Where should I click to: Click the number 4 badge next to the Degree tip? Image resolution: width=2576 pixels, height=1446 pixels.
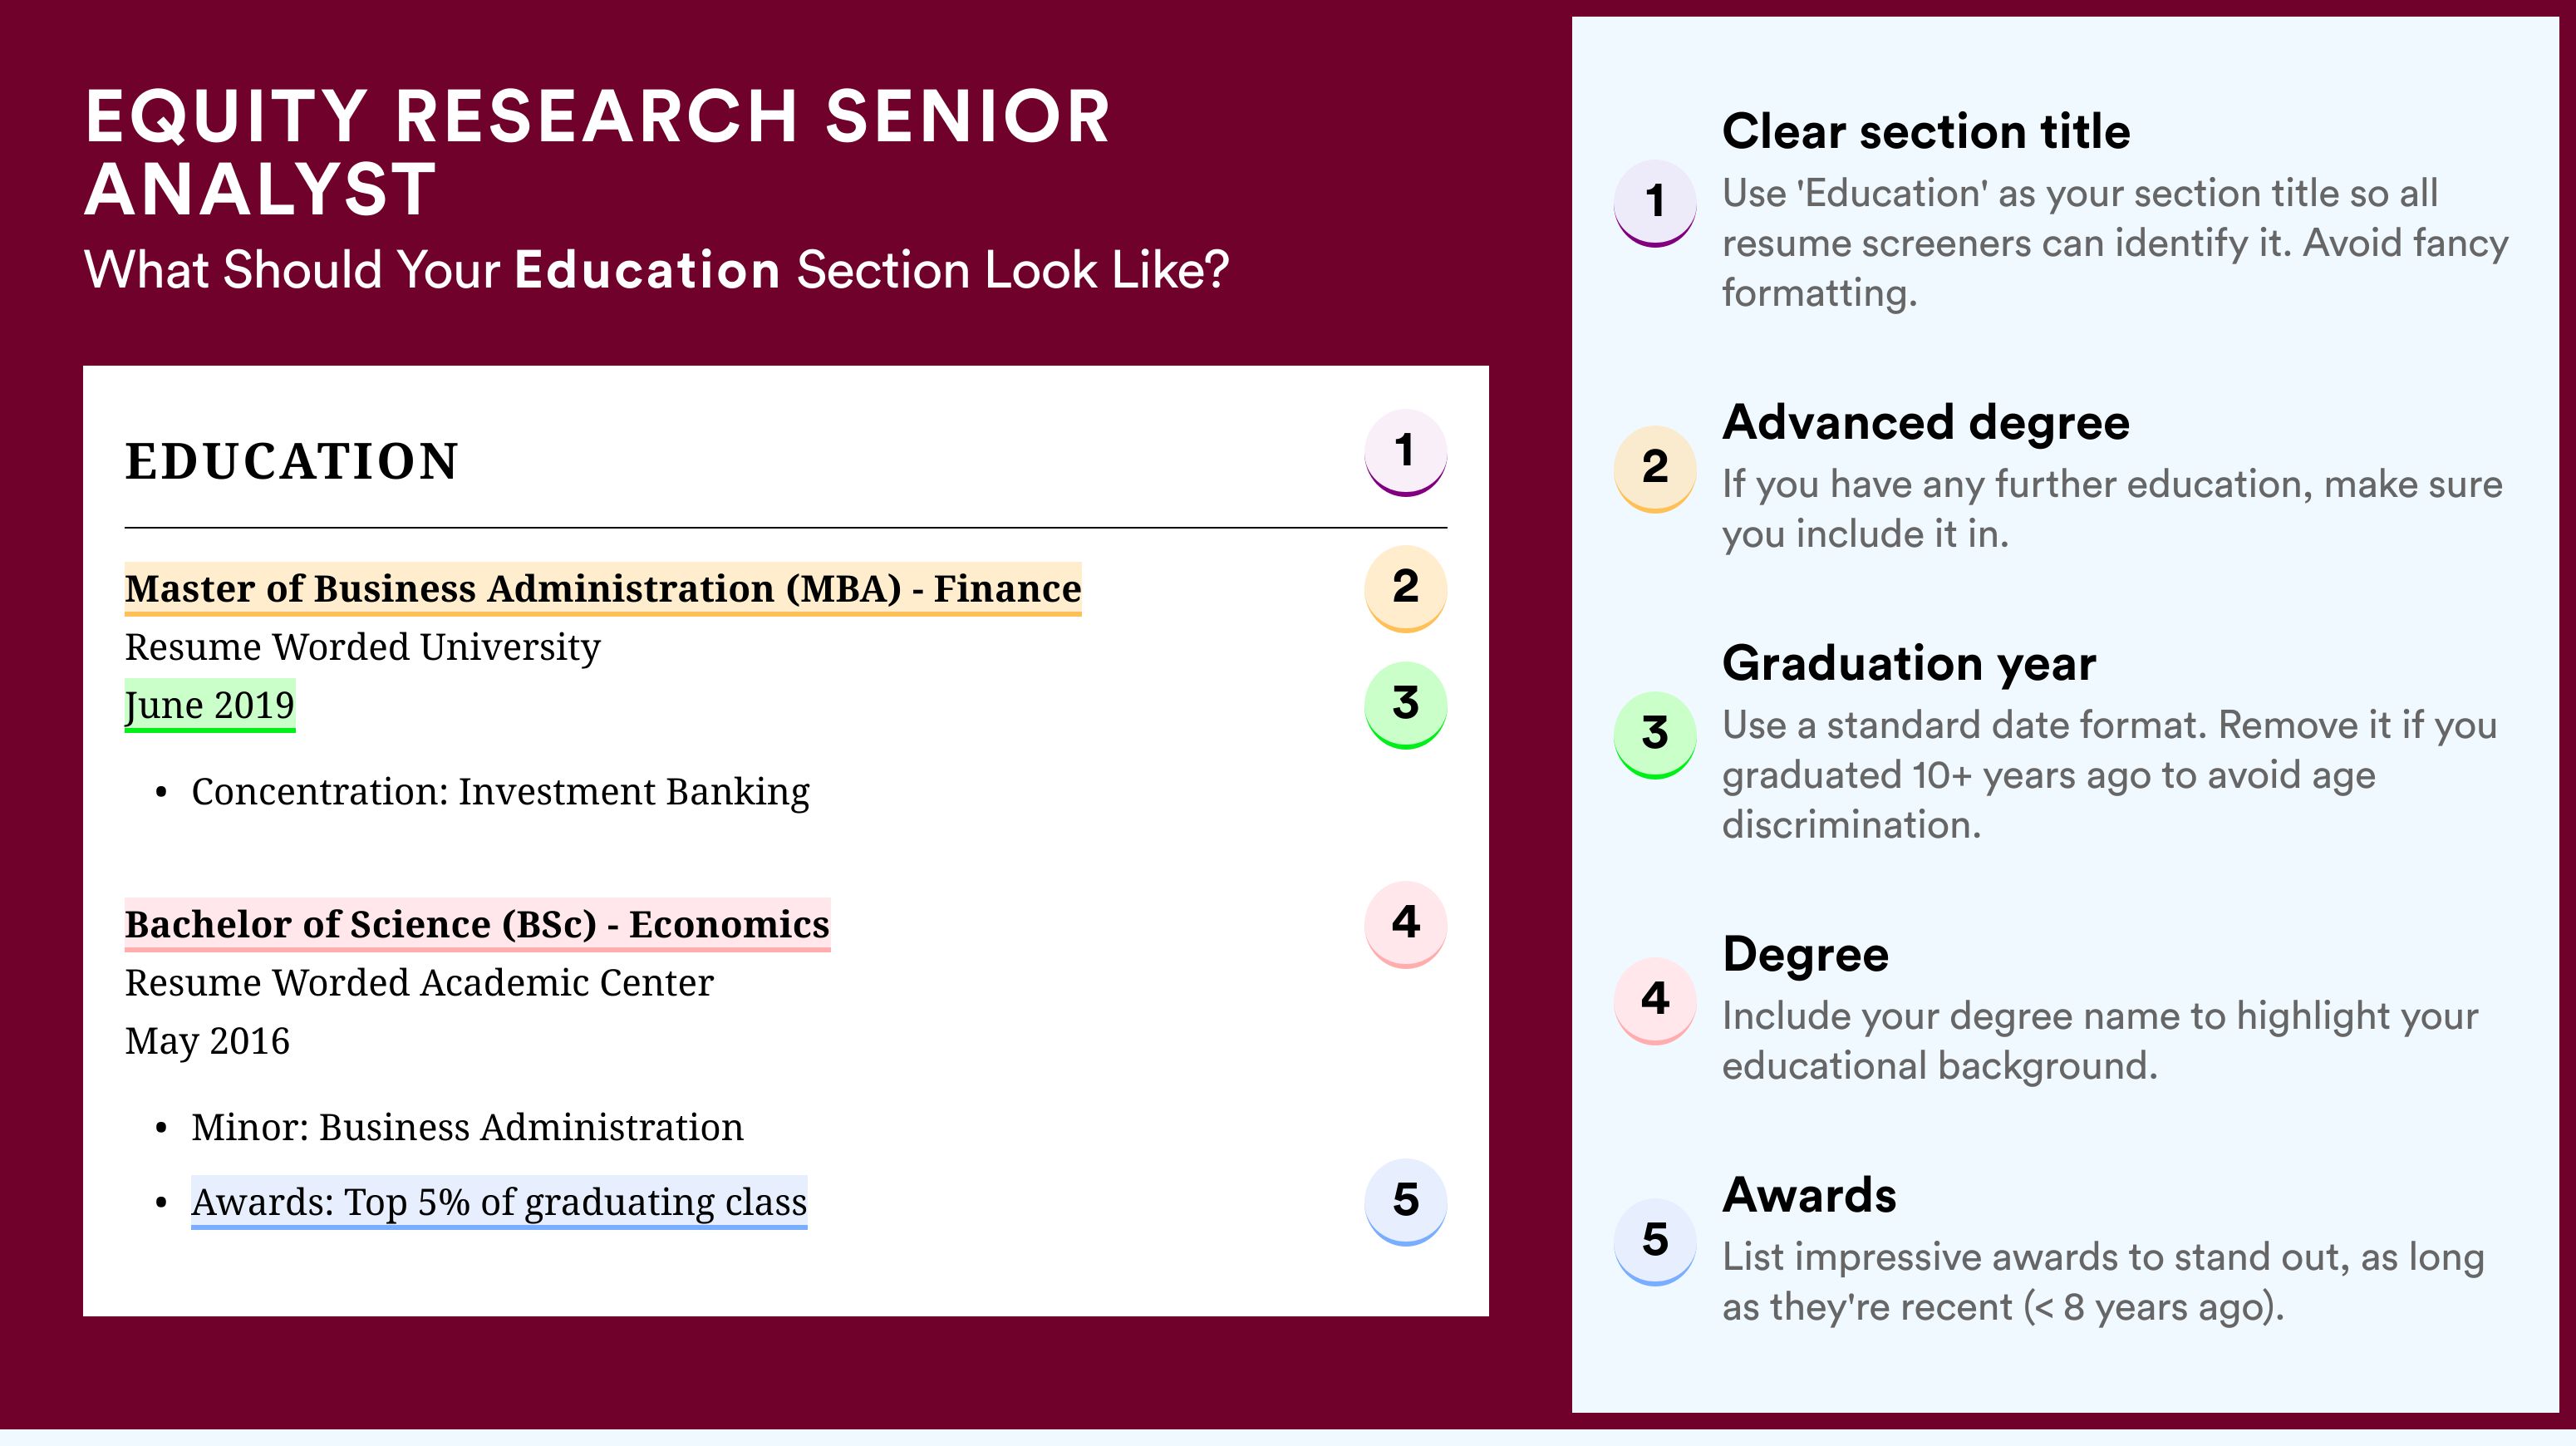click(x=1655, y=1000)
